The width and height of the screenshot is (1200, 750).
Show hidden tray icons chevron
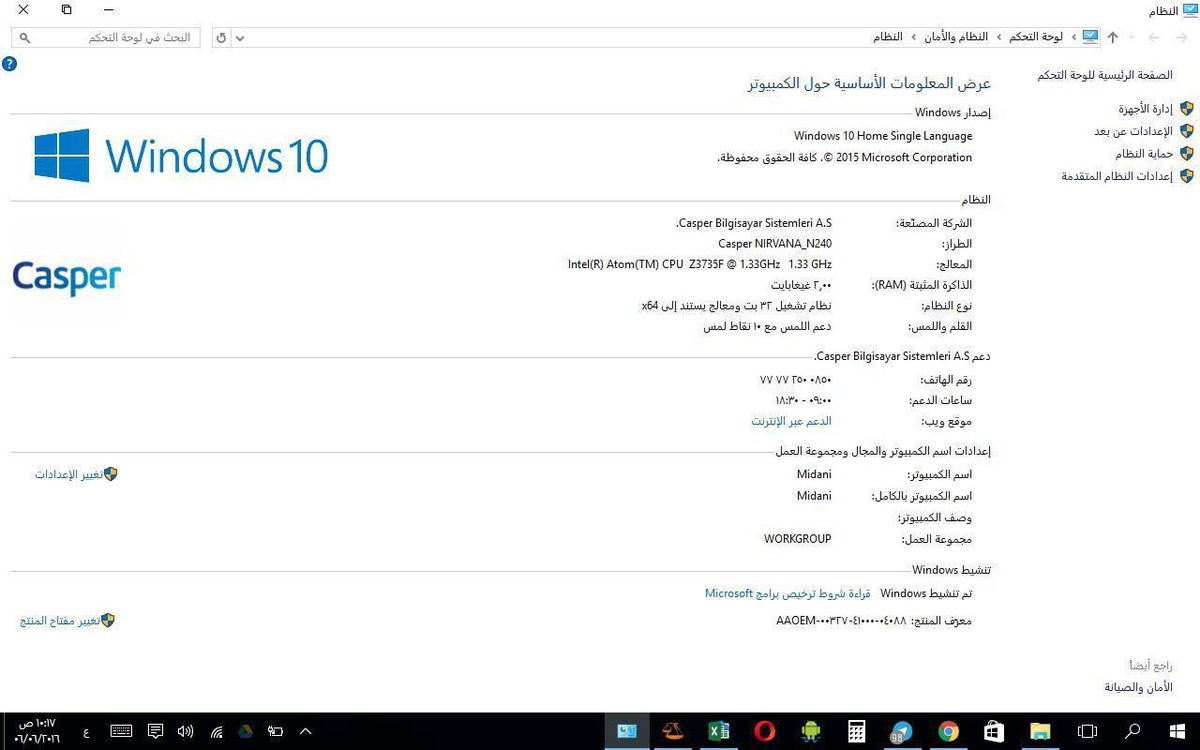pyautogui.click(x=306, y=731)
